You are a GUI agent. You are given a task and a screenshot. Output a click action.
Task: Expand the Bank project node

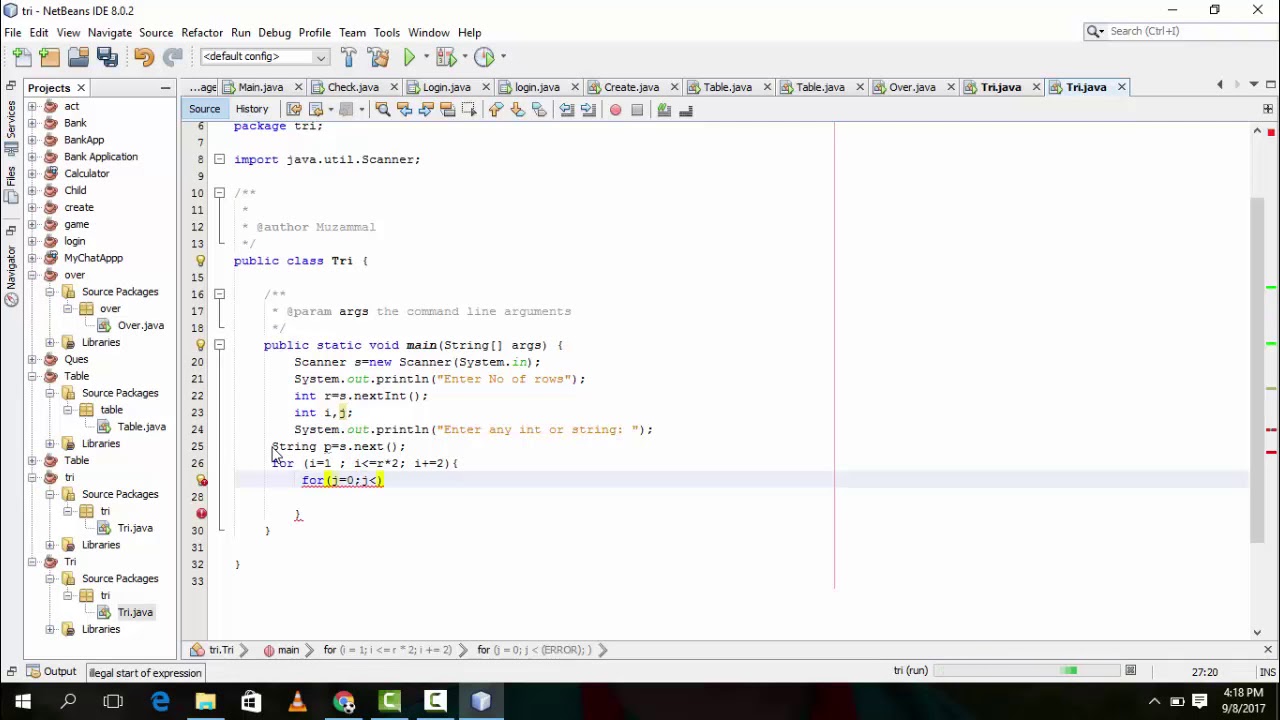[x=32, y=123]
